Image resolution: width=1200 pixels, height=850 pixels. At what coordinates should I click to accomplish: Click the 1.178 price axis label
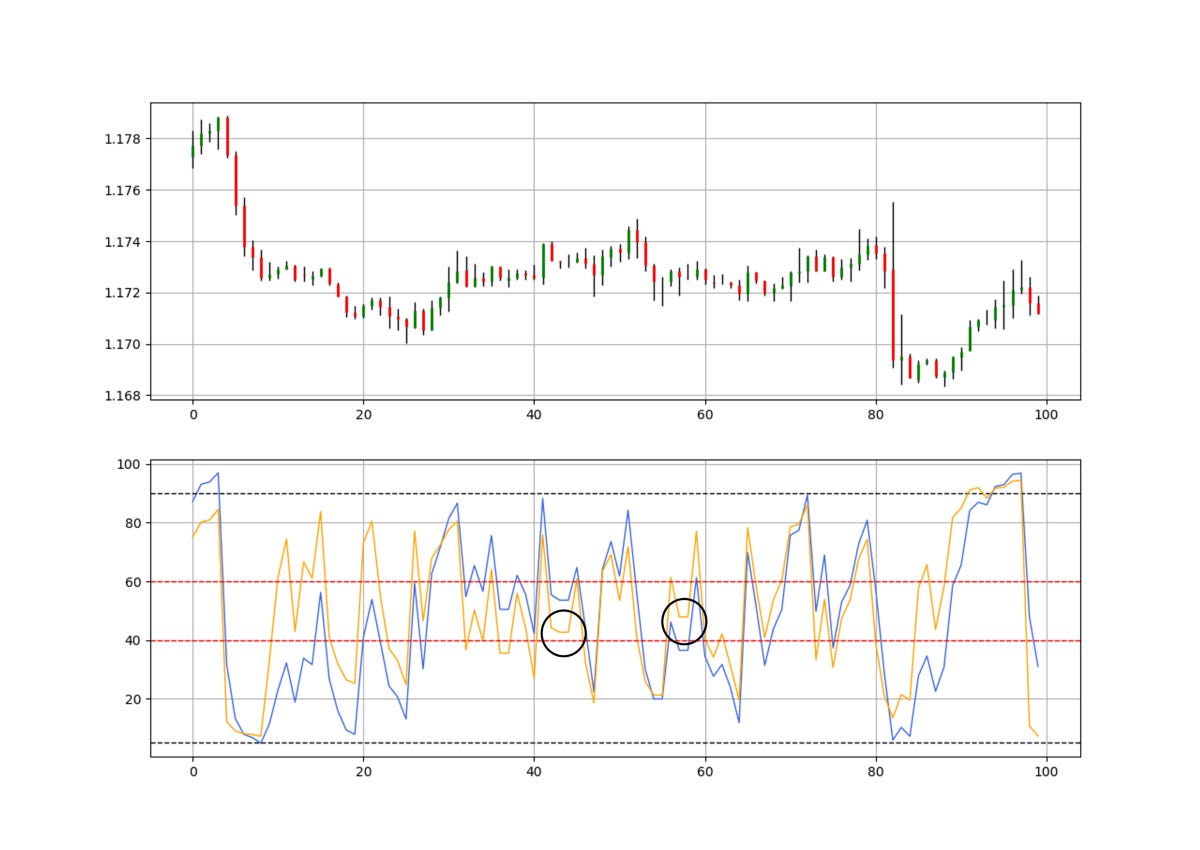pyautogui.click(x=123, y=139)
